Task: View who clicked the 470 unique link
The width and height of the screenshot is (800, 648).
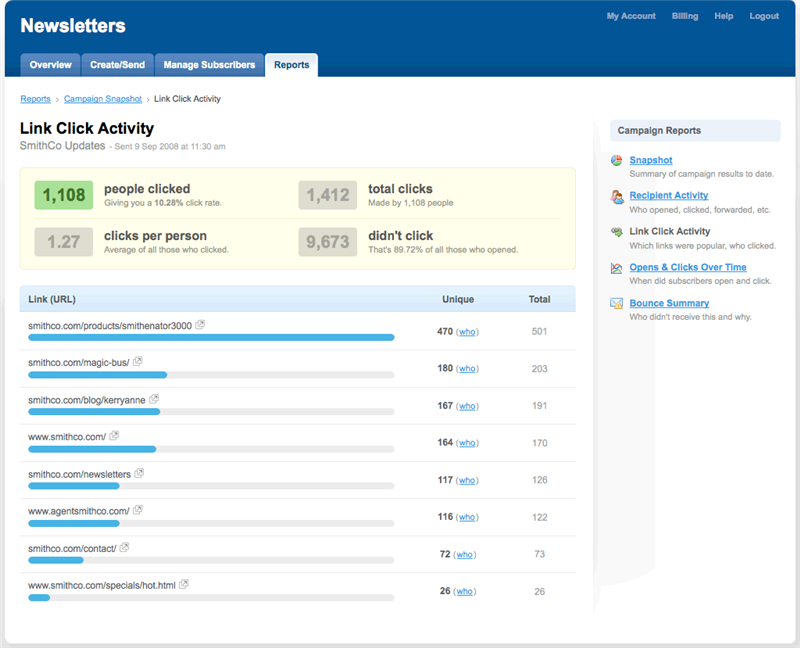Action: tap(467, 332)
